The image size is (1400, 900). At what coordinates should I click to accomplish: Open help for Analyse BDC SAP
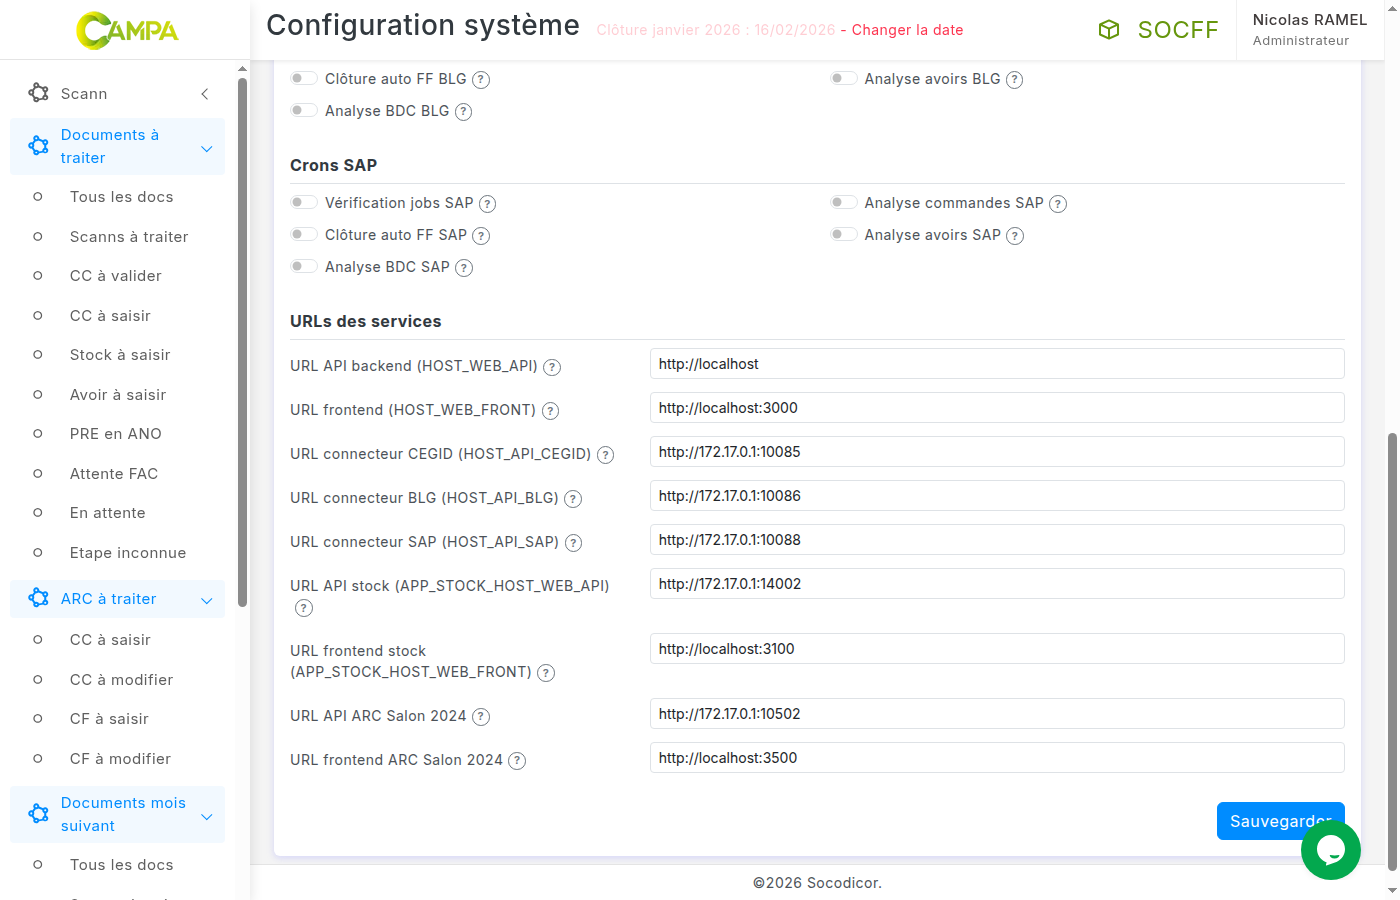[464, 268]
